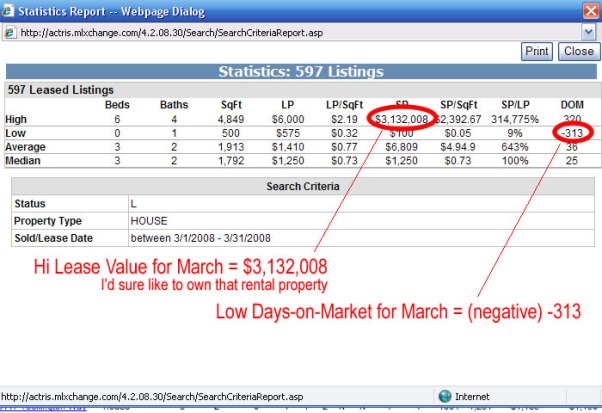
Task: Click the circled high SP value $3,132,008
Action: pyautogui.click(x=401, y=119)
